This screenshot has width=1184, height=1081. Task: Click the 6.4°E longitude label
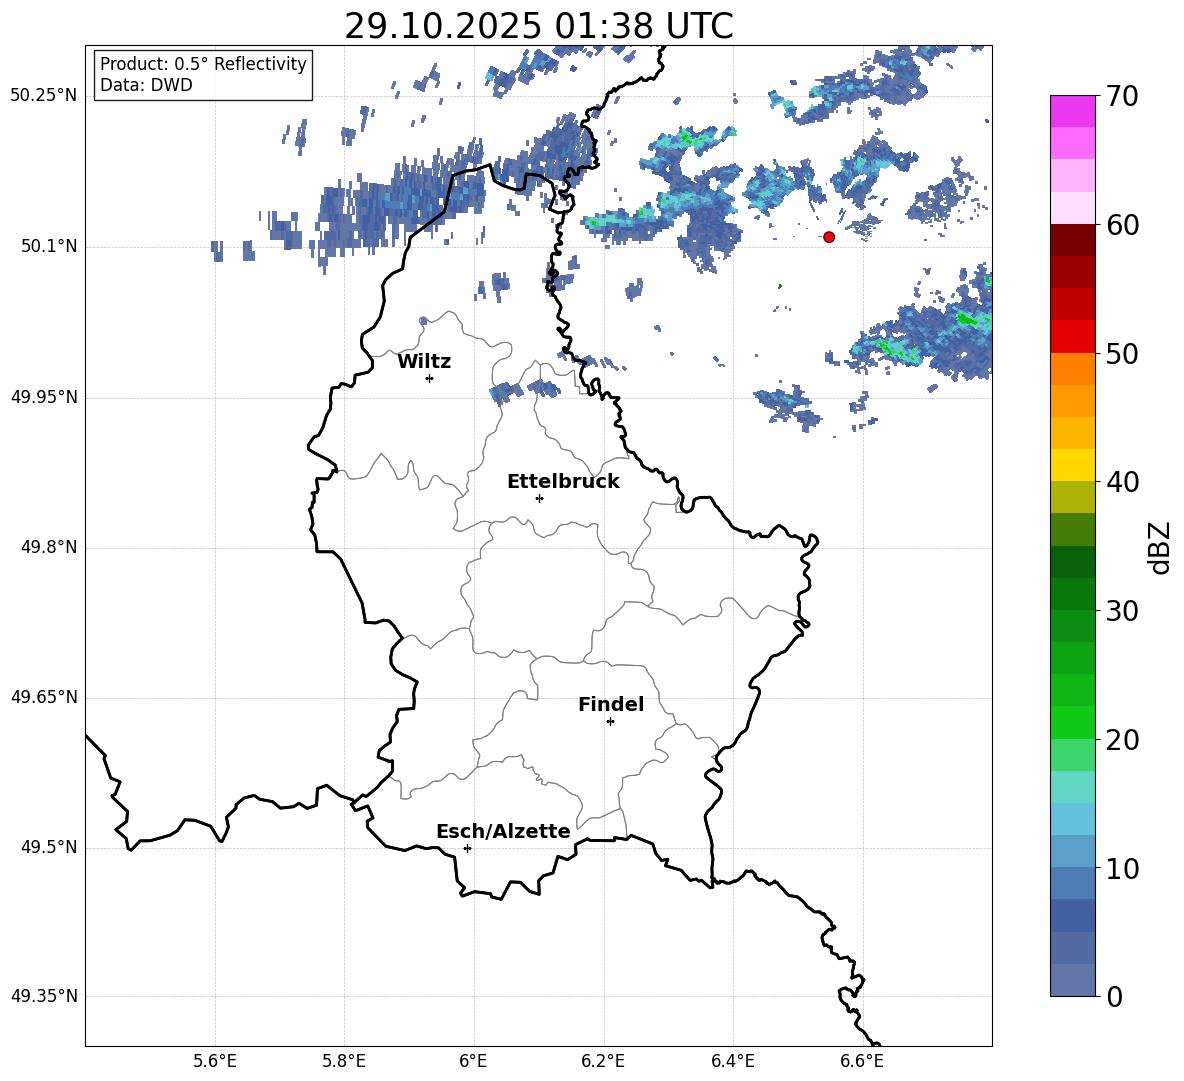tap(732, 1061)
